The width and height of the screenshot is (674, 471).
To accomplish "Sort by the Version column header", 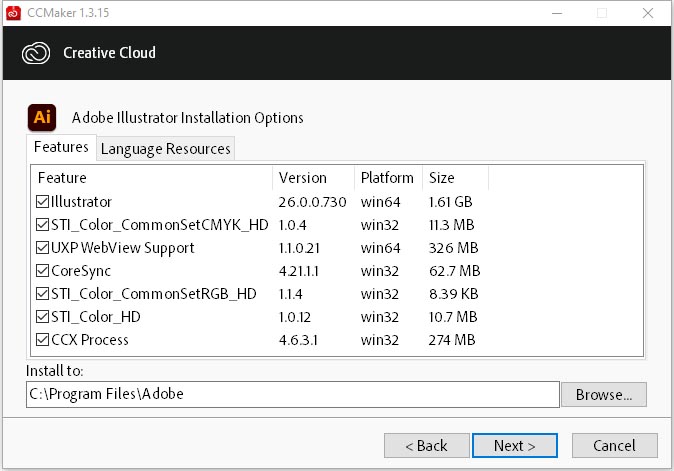I will [313, 178].
